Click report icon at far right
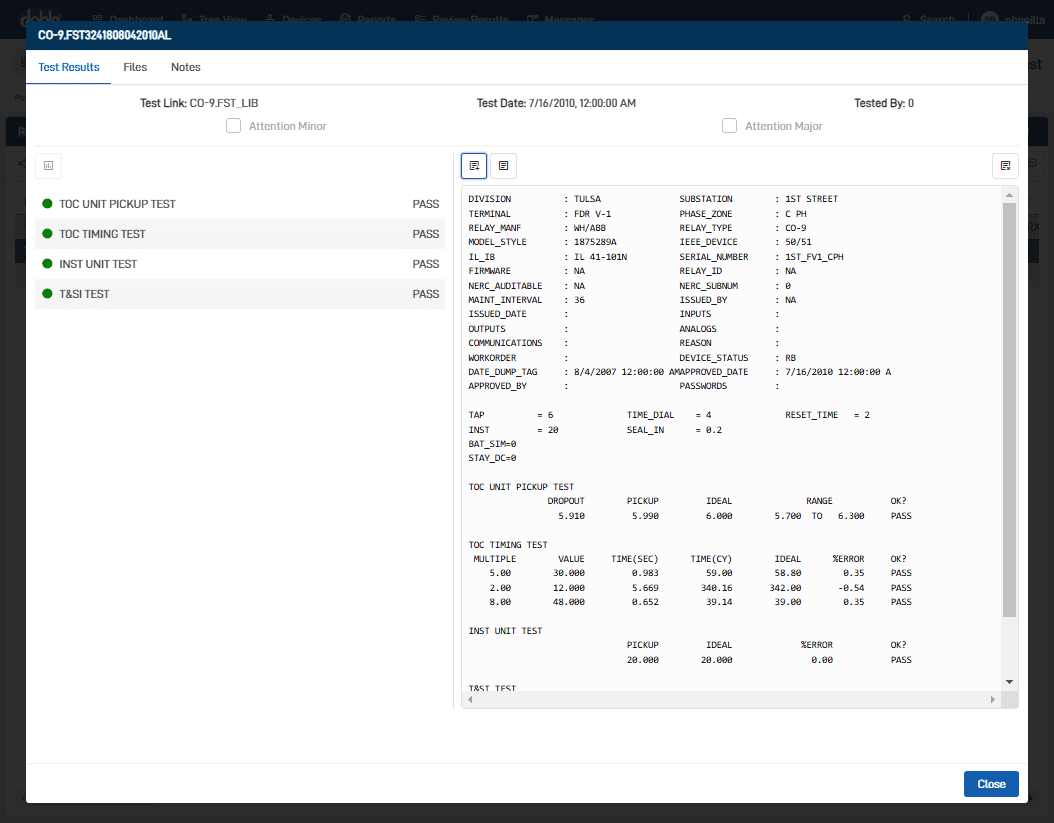Viewport: 1054px width, 823px height. coord(1005,165)
